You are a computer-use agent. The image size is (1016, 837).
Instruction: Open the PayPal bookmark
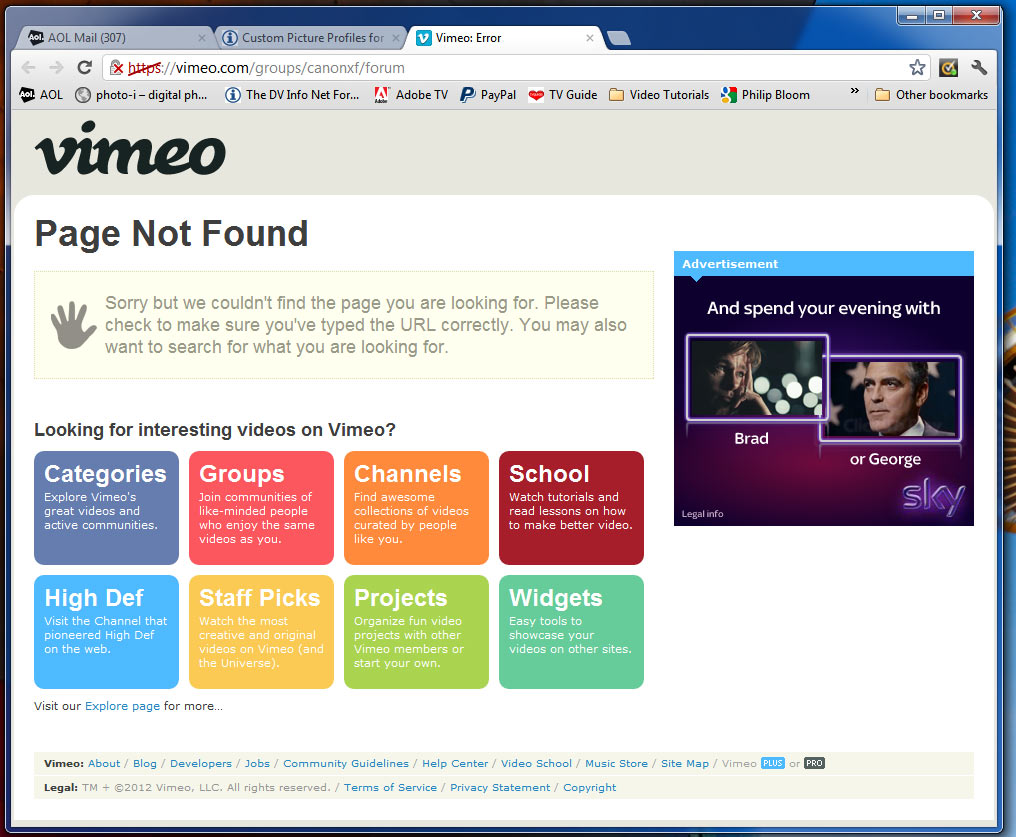tap(488, 95)
